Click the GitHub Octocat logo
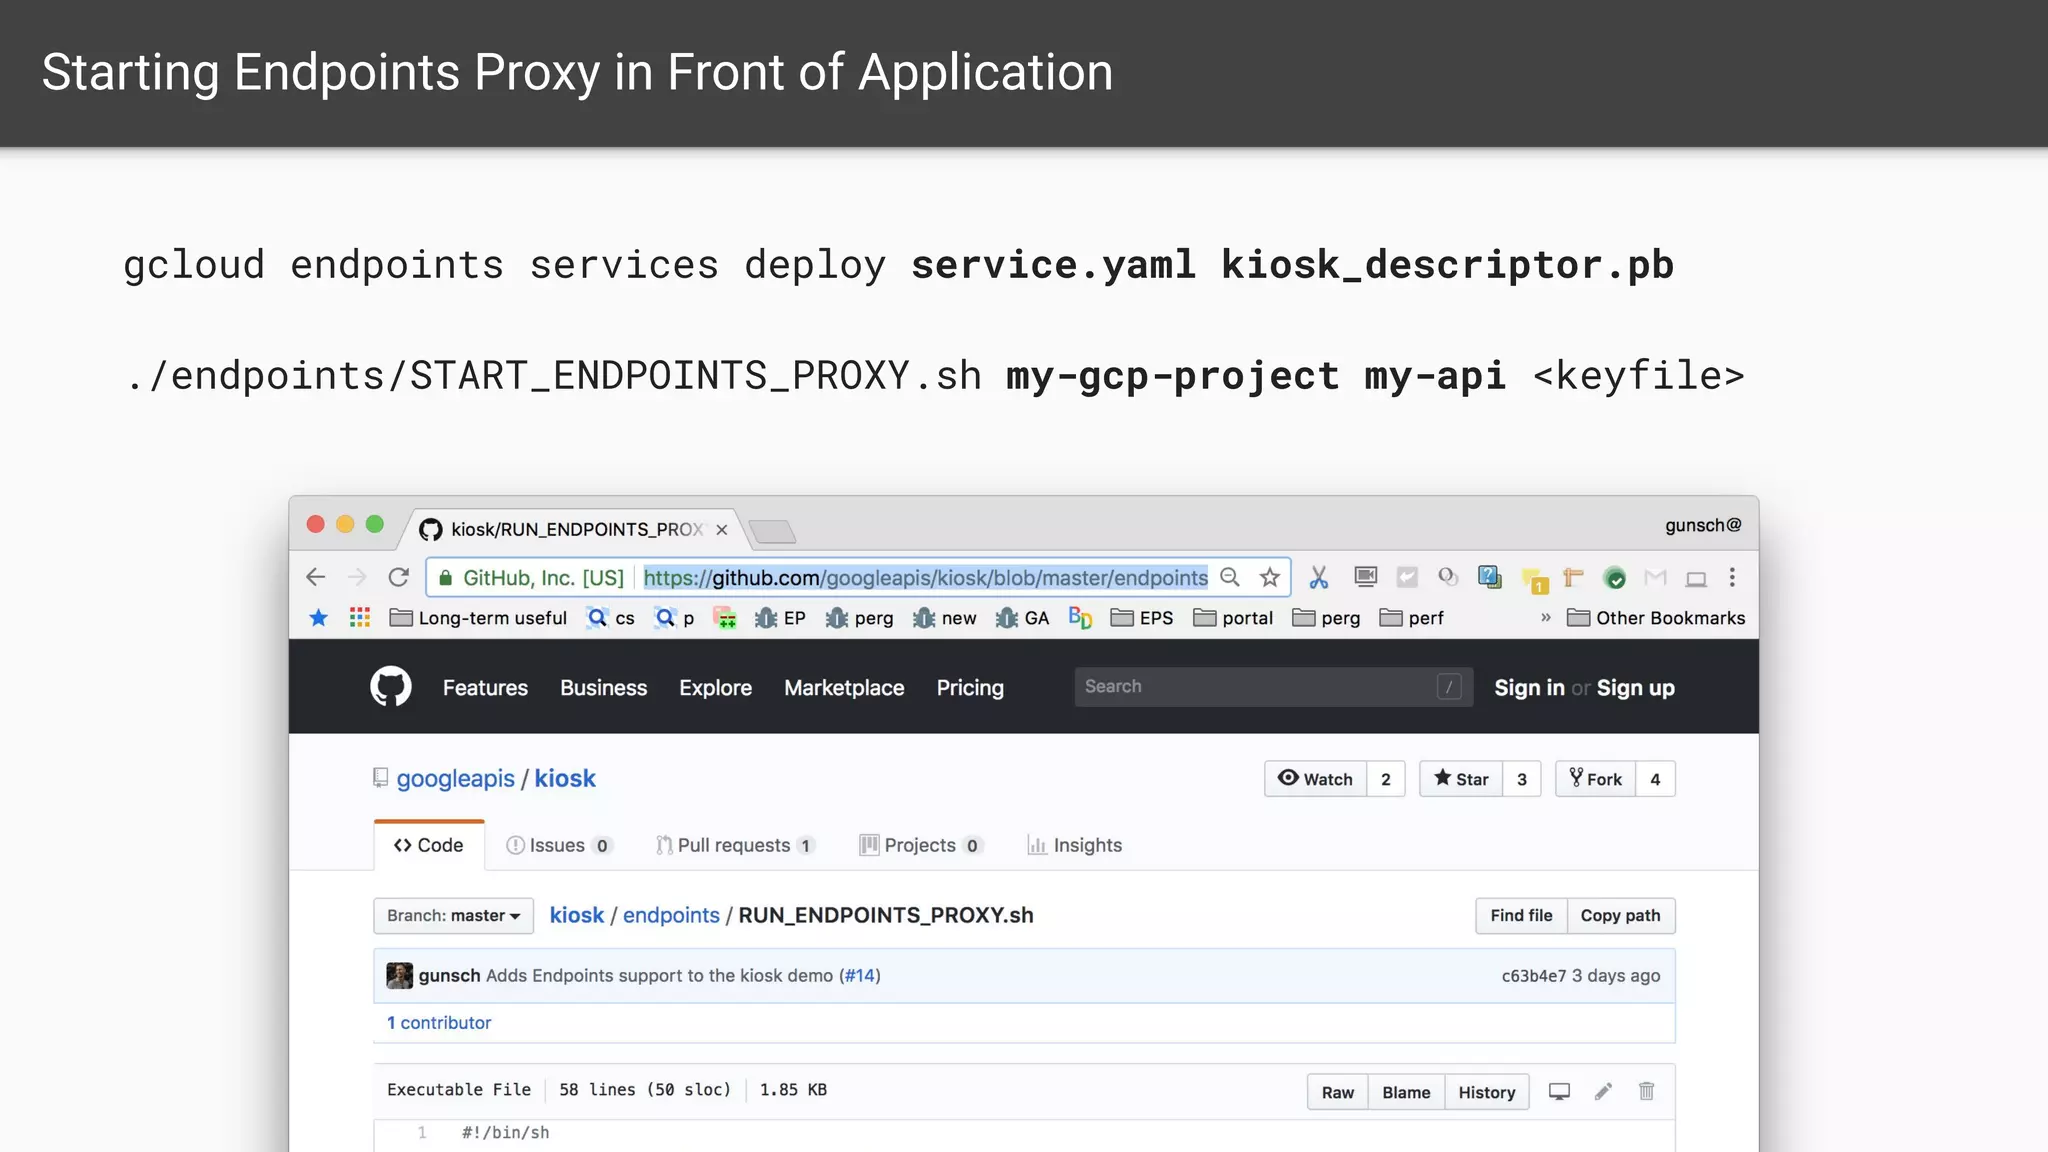Viewport: 2048px width, 1152px height. coord(391,687)
